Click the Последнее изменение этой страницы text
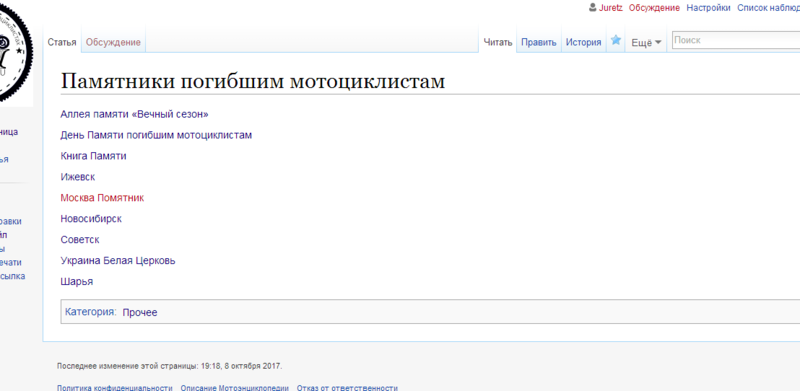 [169, 366]
